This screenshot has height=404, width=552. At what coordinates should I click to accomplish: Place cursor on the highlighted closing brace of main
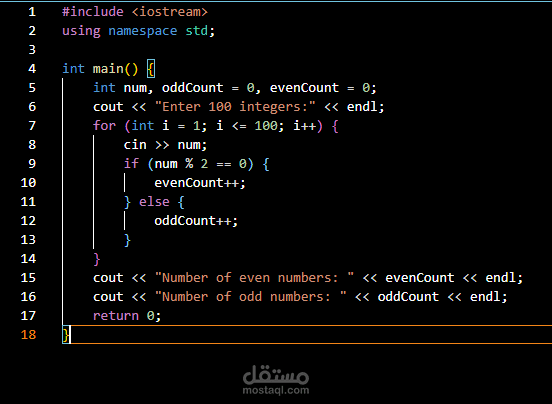coord(66,335)
